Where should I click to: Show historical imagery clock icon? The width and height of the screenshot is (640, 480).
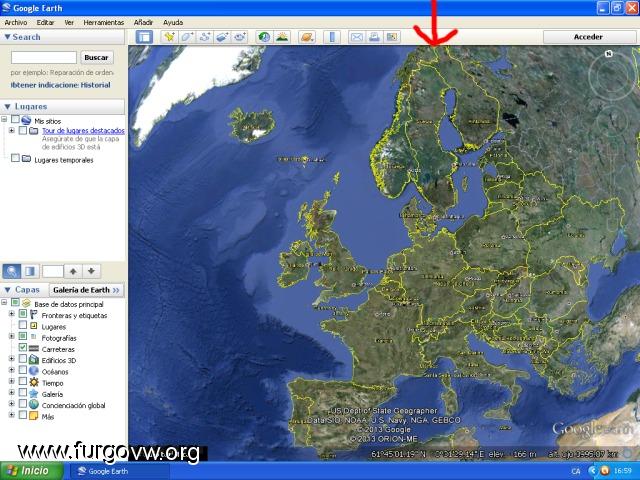[x=264, y=37]
